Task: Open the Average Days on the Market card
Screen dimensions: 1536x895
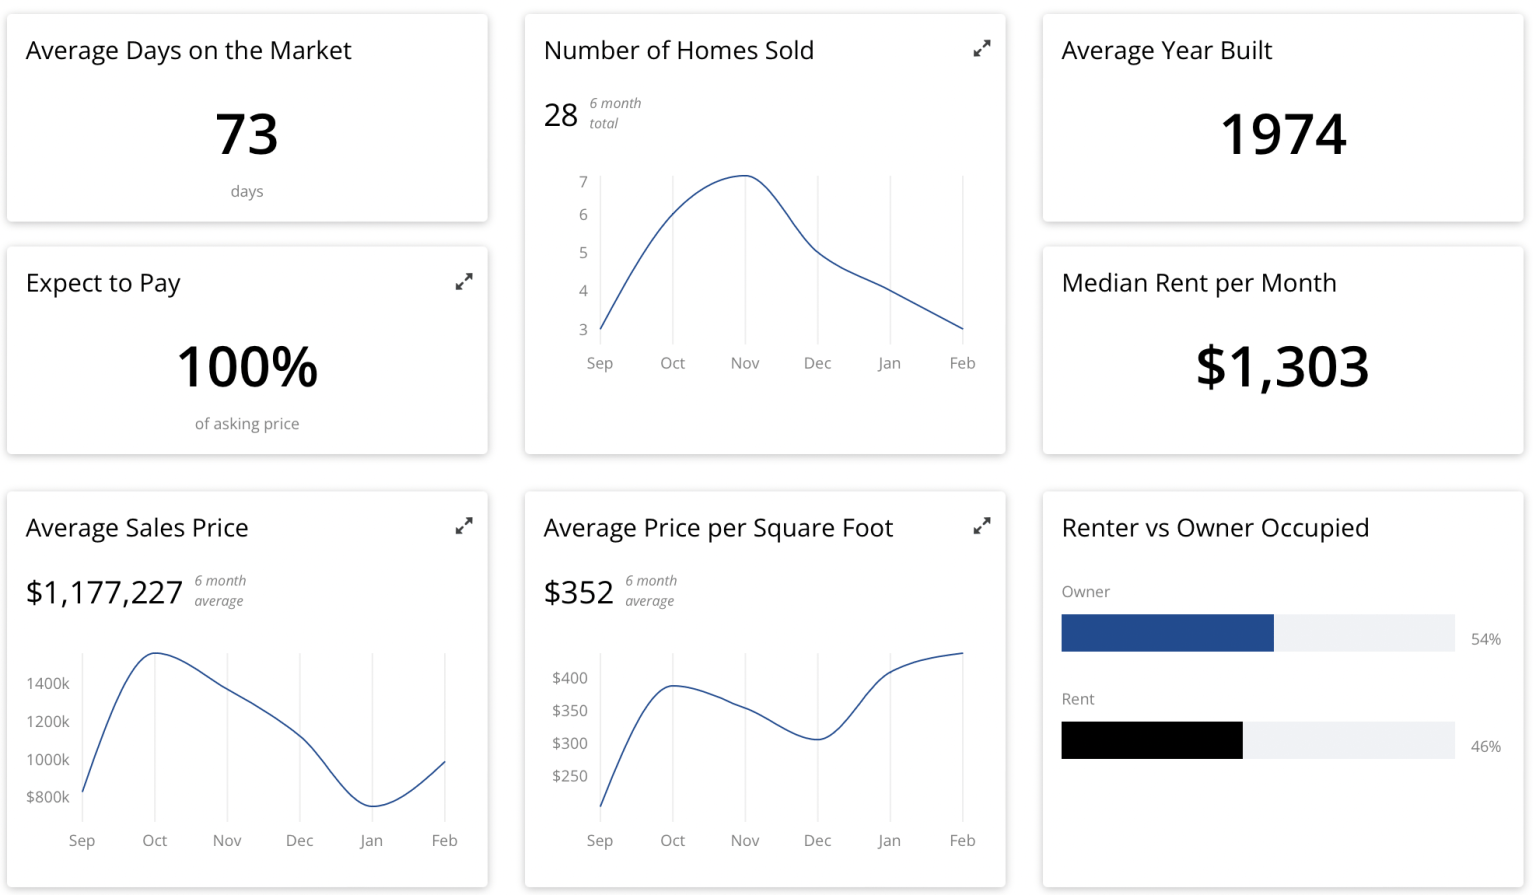Action: pos(247,118)
